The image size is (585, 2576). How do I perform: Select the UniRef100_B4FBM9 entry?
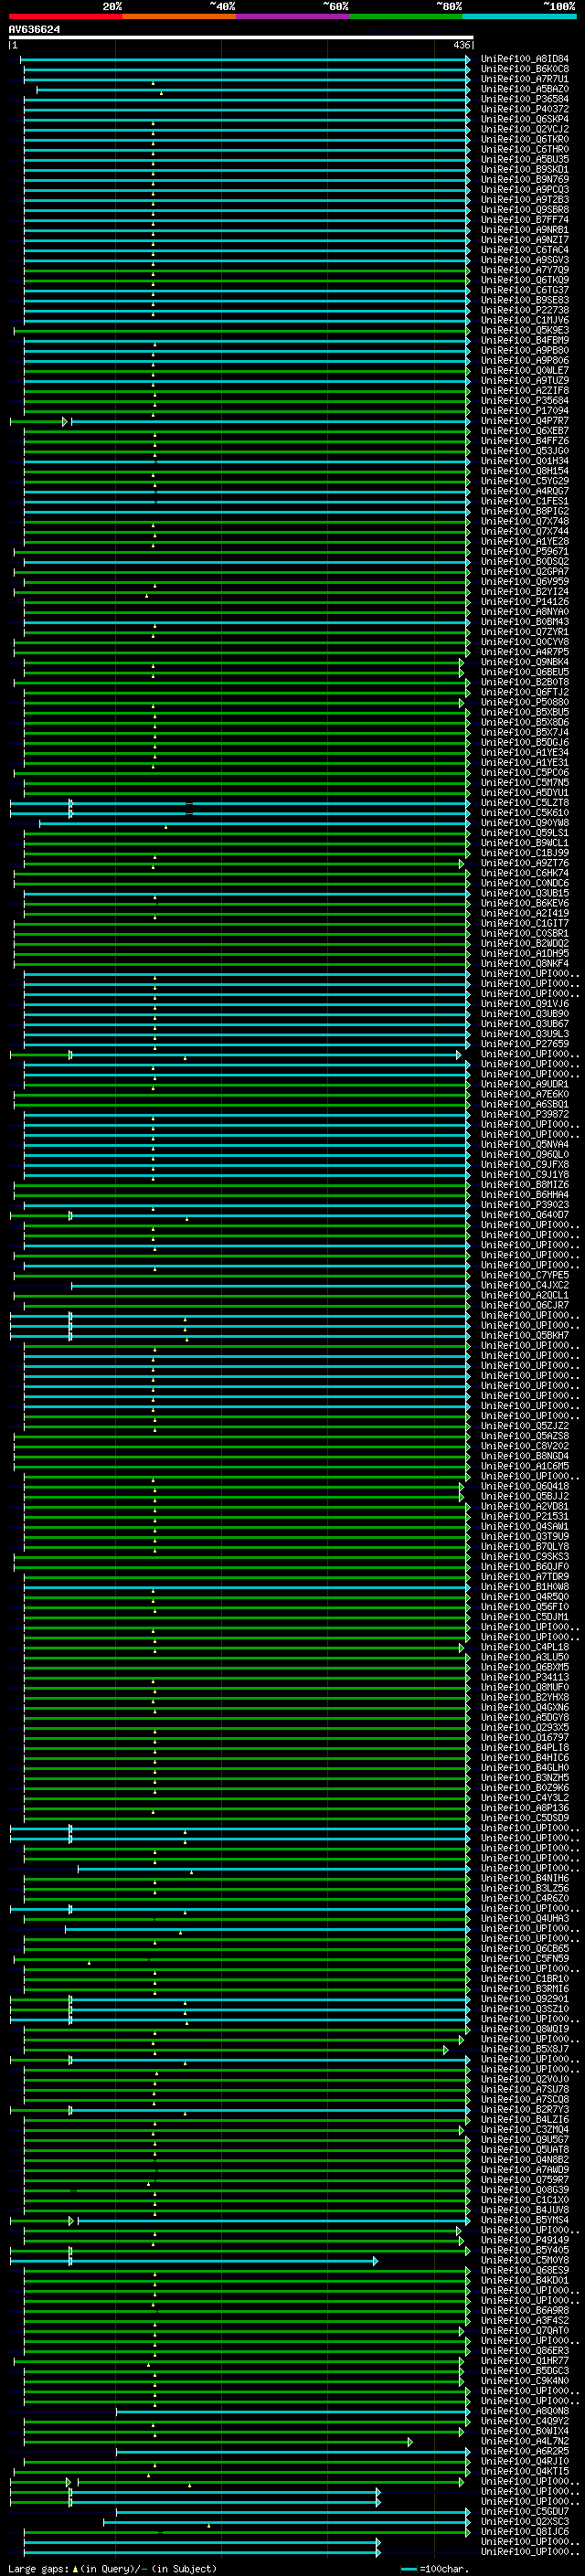click(525, 340)
